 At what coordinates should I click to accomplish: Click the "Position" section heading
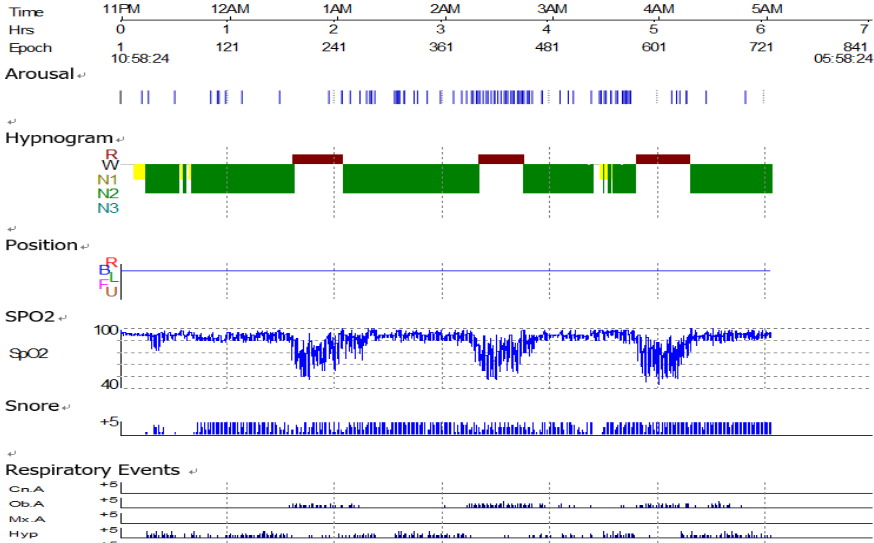click(41, 245)
